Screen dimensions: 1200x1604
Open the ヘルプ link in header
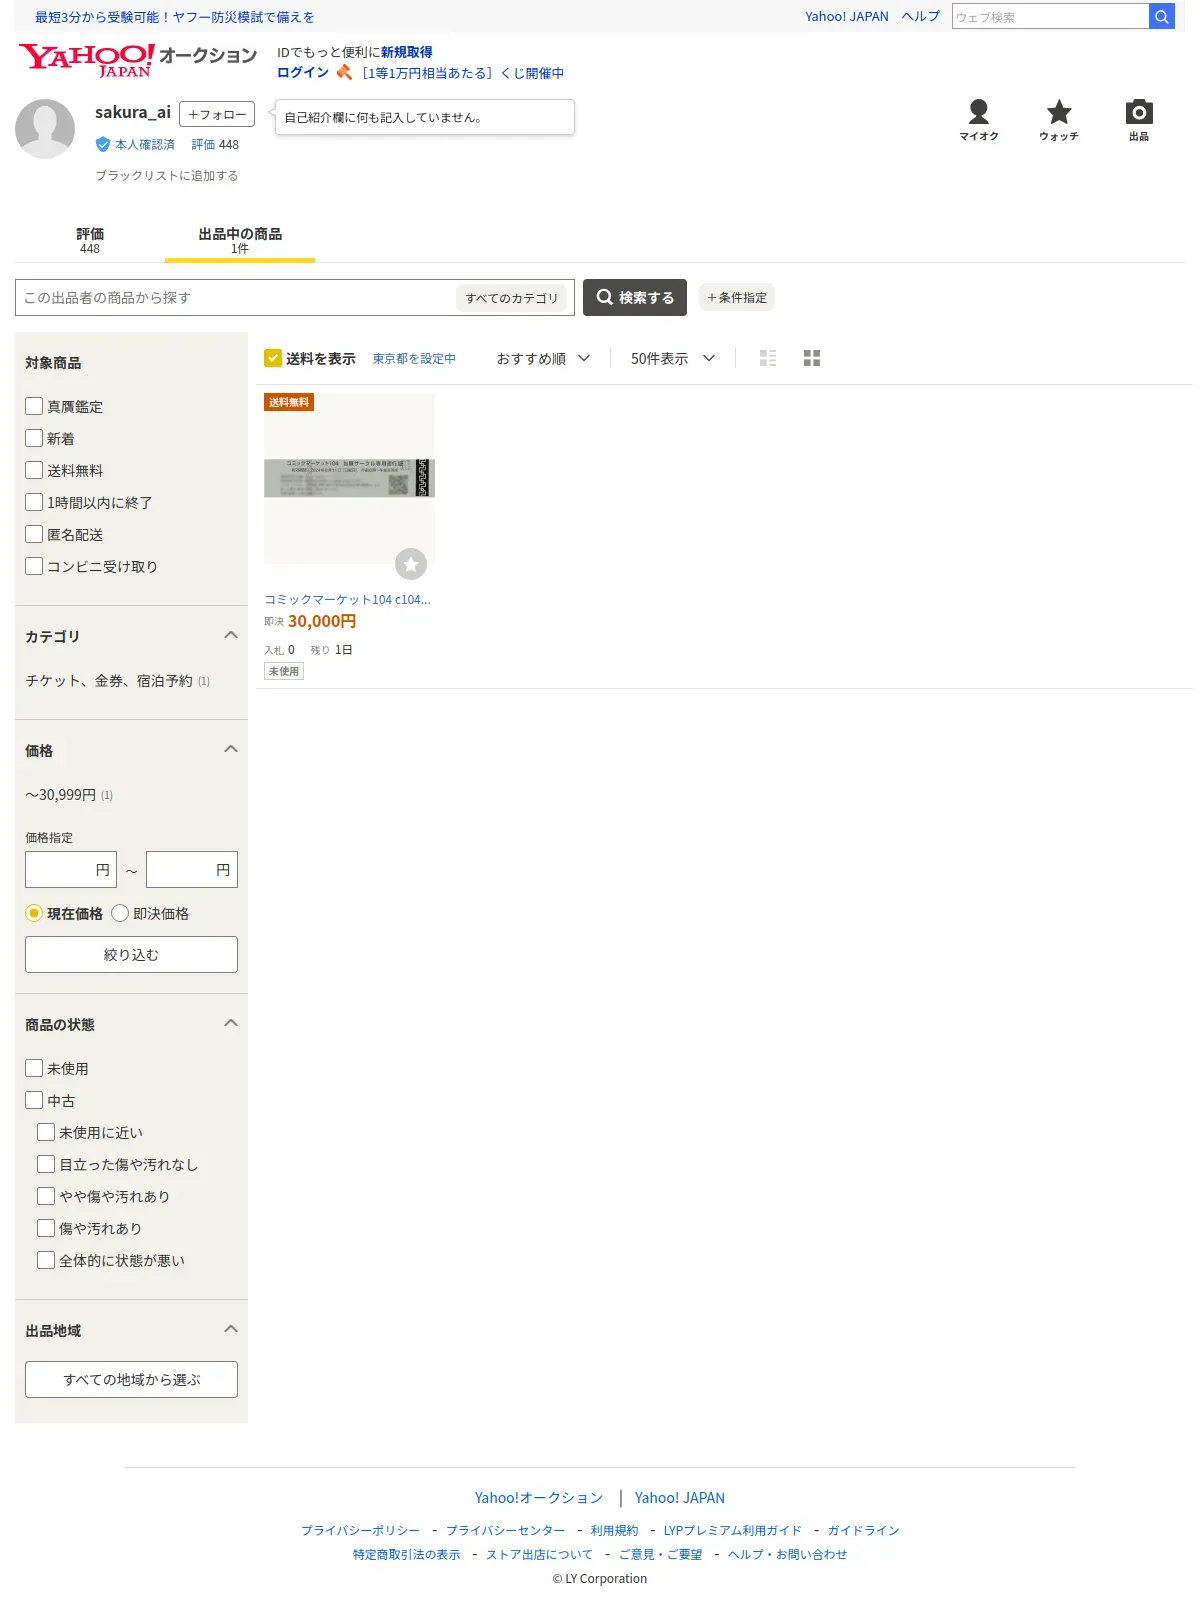click(920, 17)
